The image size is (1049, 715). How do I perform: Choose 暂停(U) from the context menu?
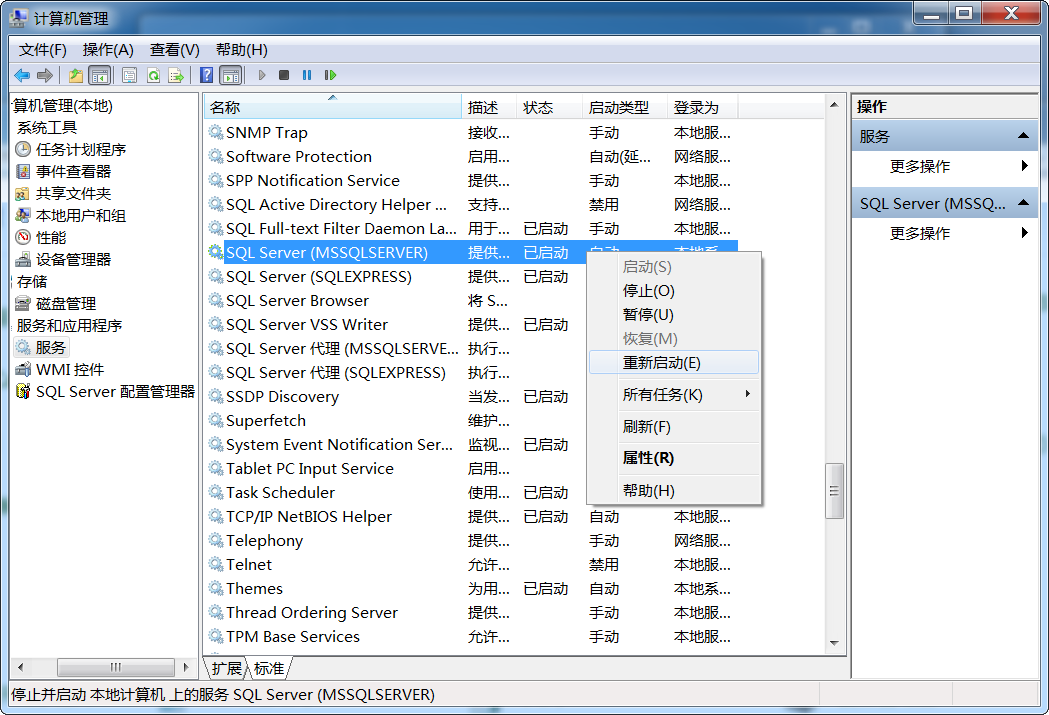pos(674,315)
